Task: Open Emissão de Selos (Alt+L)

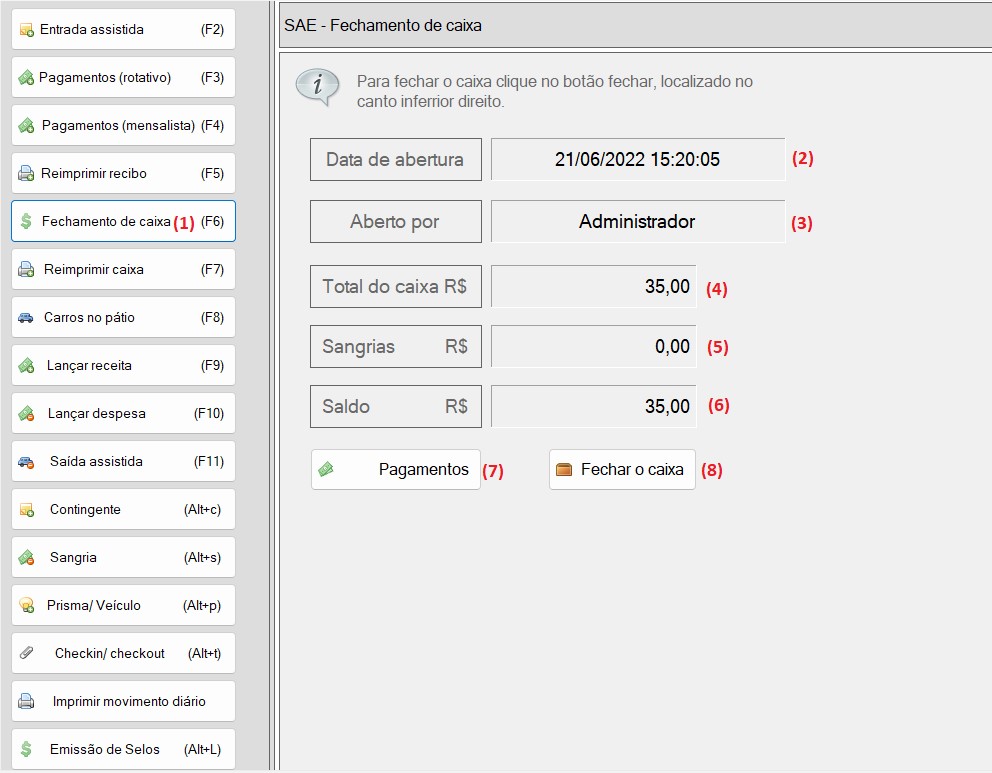Action: coord(123,750)
